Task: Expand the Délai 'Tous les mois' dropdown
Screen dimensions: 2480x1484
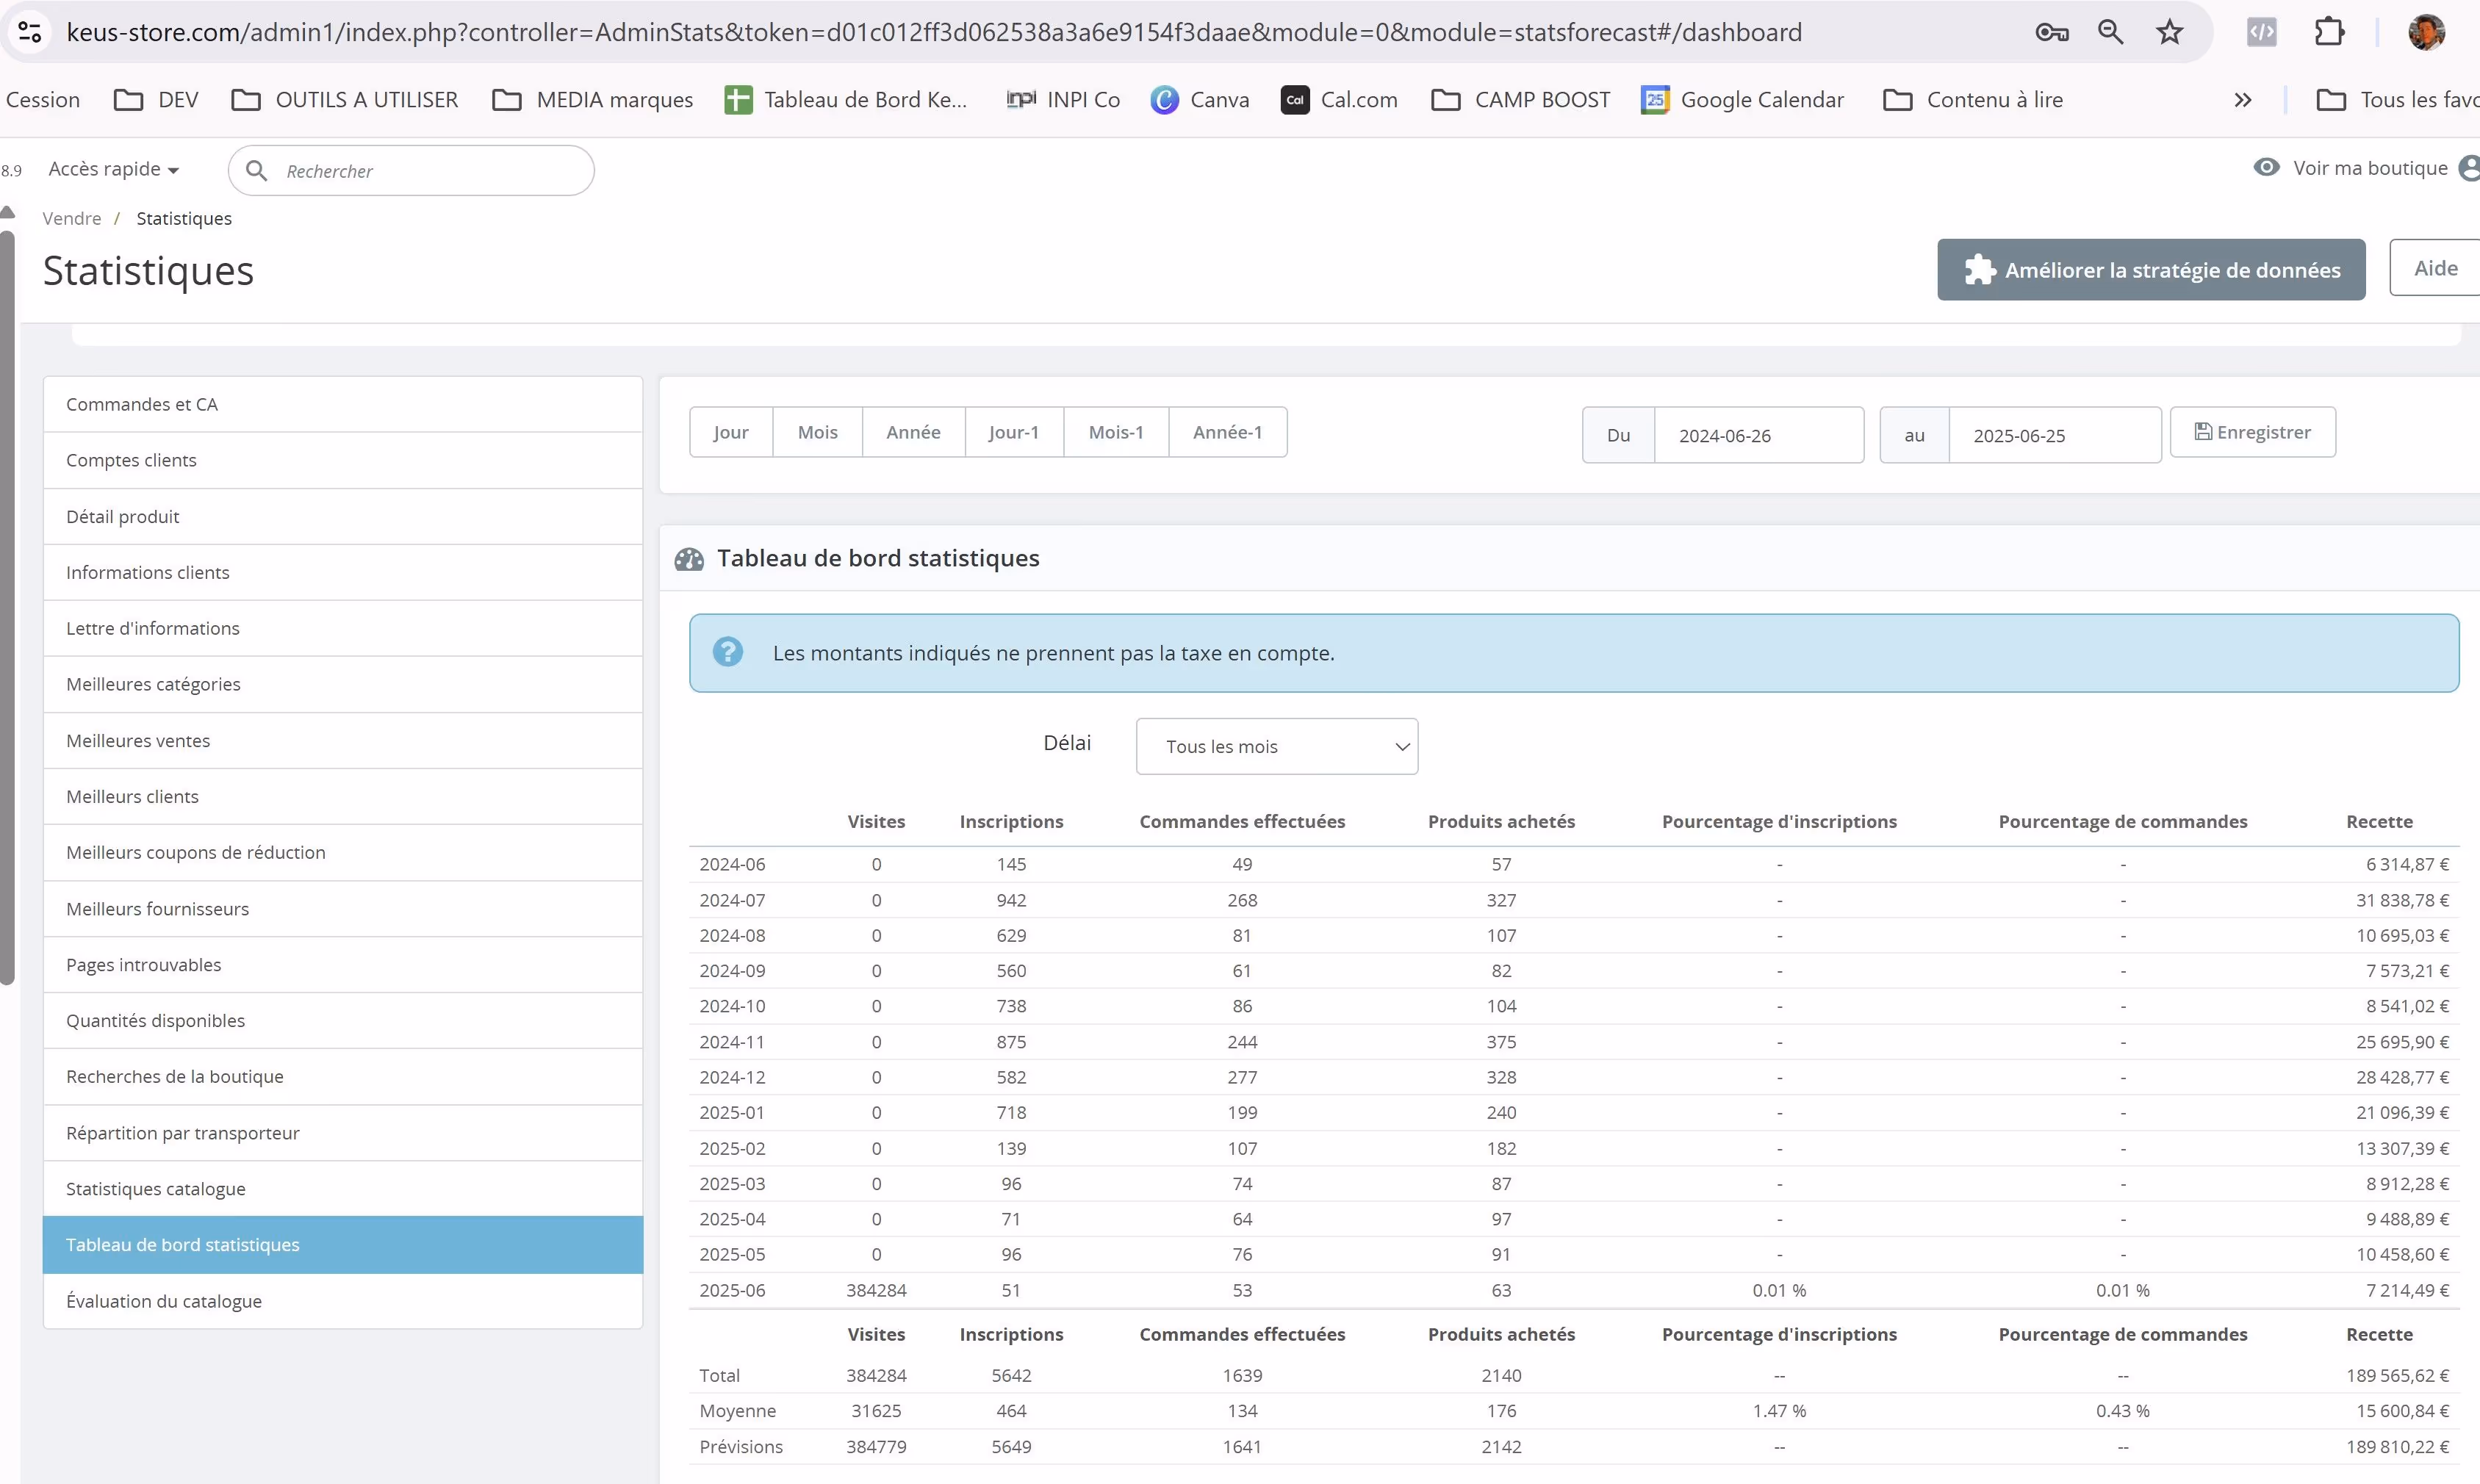Action: pyautogui.click(x=1276, y=746)
